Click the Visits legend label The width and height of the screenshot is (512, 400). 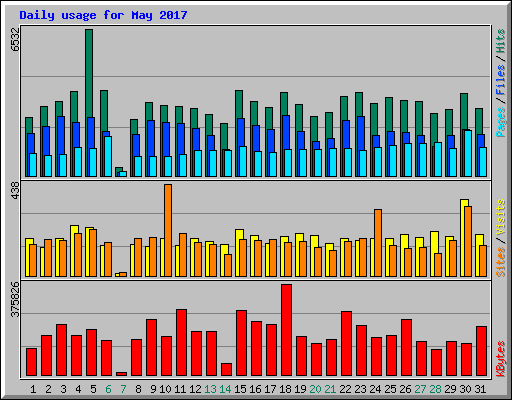501,217
